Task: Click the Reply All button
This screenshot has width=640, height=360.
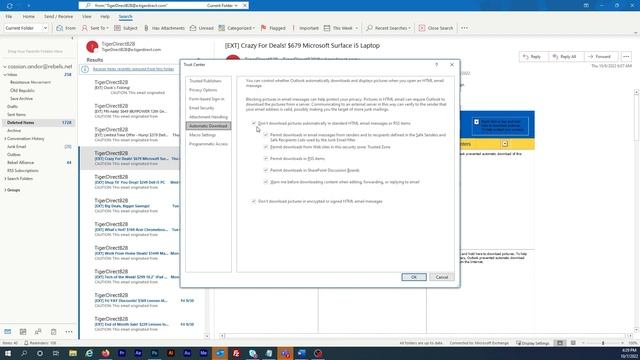Action: tap(564, 57)
